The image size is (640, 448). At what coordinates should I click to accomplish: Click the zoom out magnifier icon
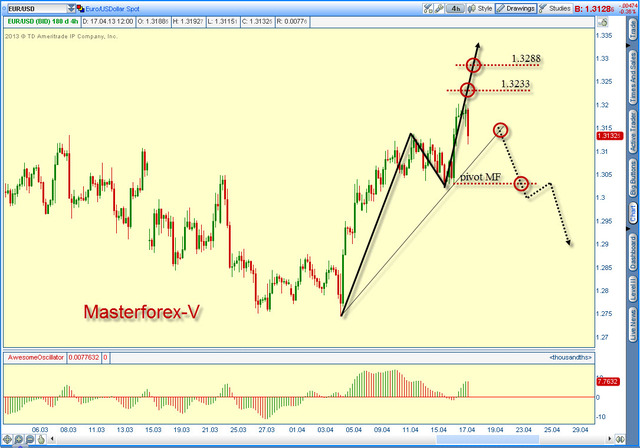pos(30,439)
